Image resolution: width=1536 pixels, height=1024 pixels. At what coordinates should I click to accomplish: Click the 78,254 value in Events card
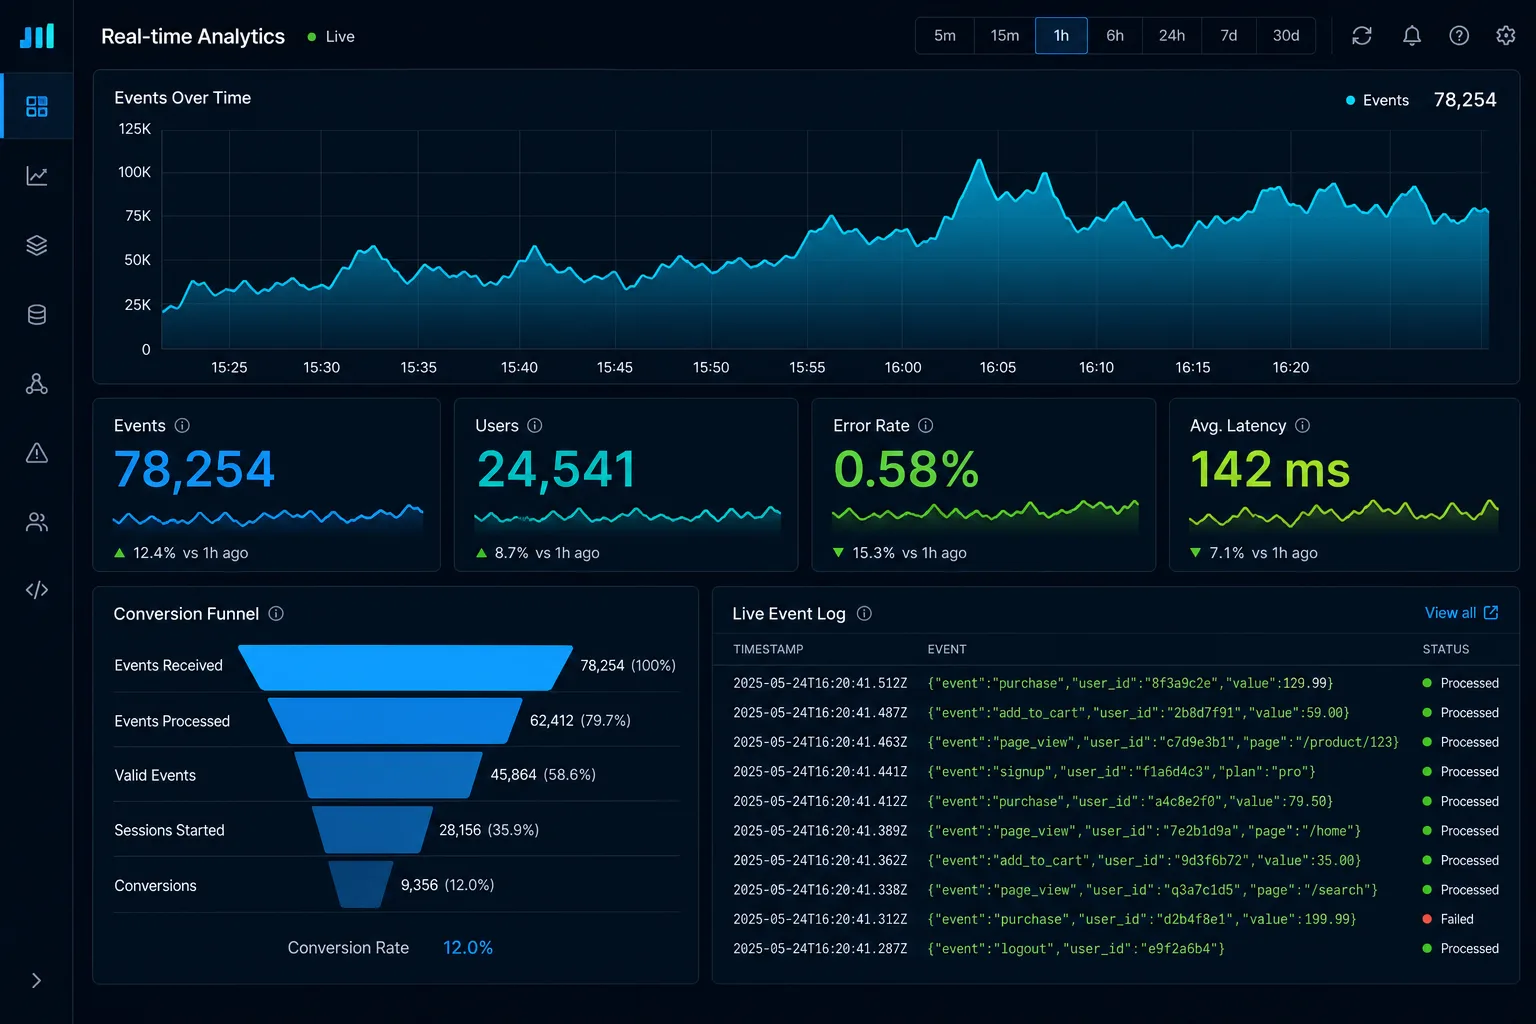click(194, 470)
